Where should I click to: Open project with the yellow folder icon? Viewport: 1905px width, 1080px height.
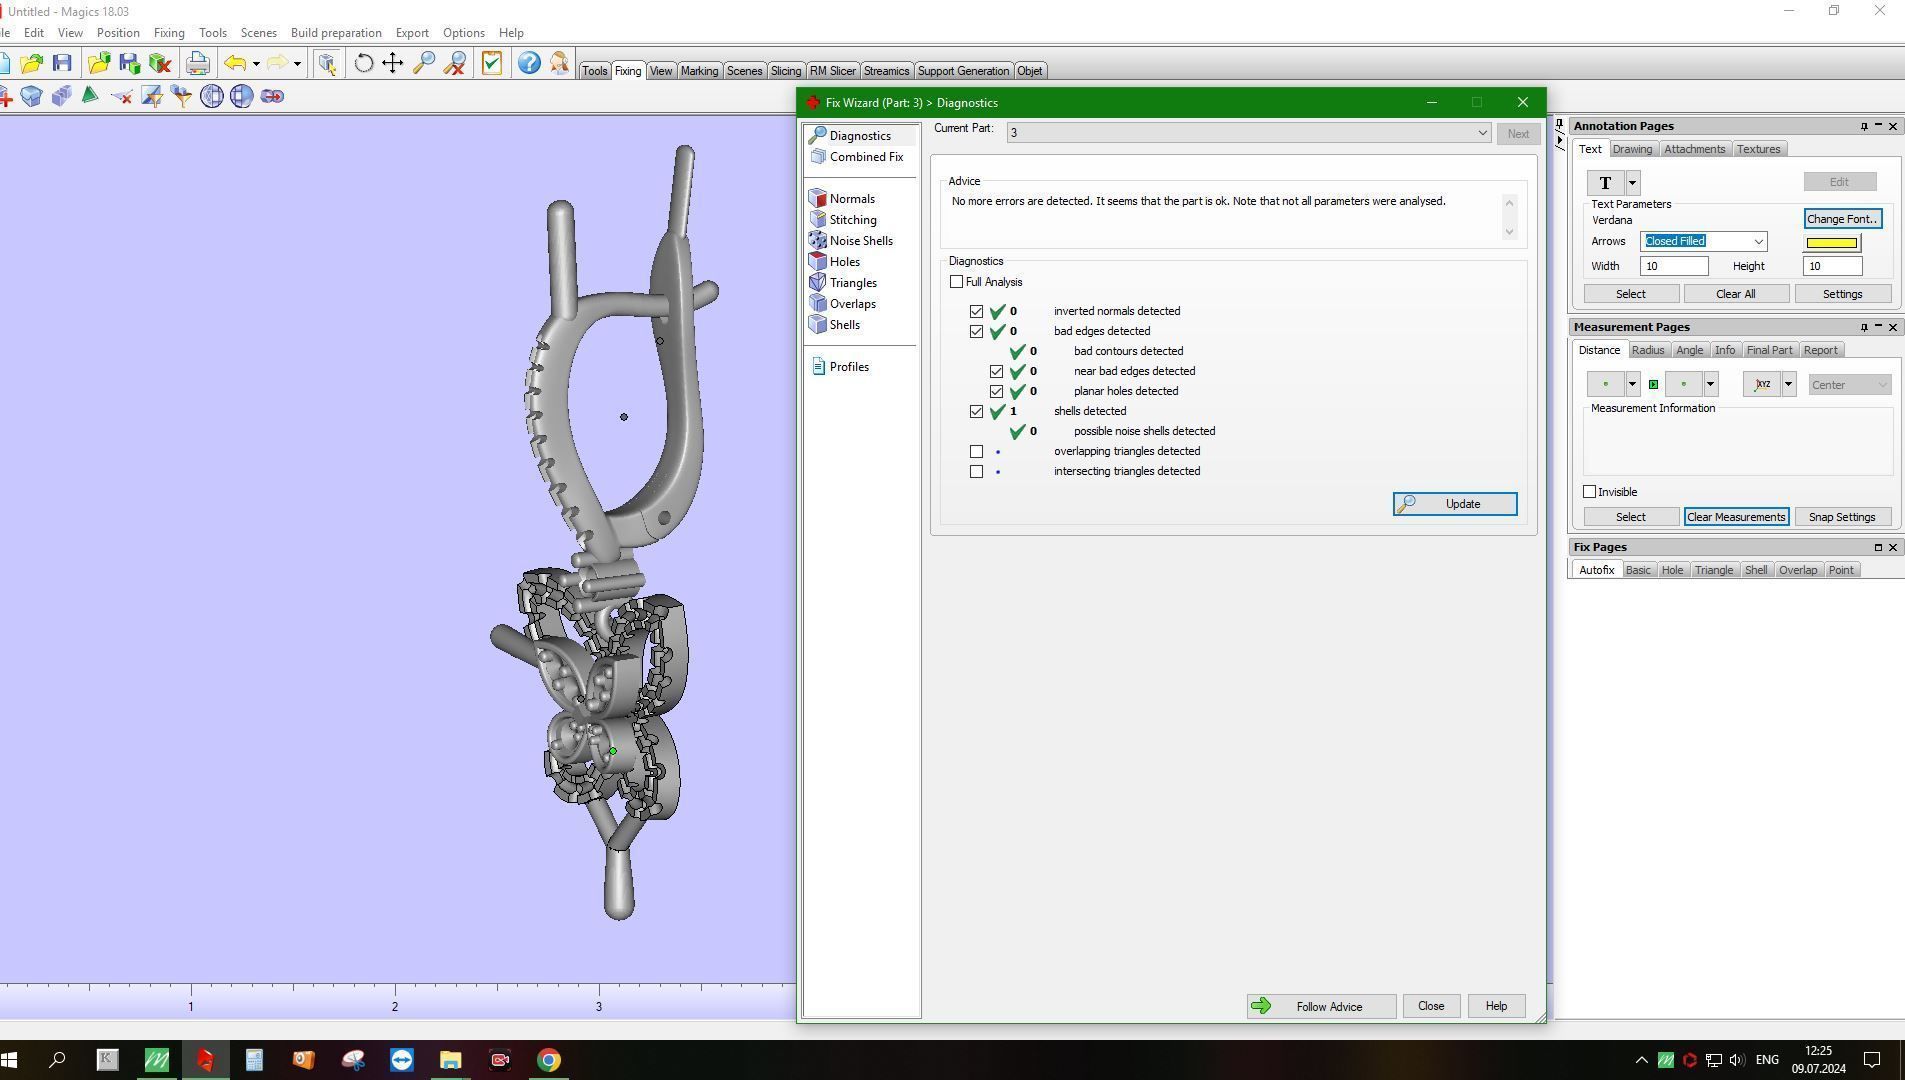coord(31,64)
